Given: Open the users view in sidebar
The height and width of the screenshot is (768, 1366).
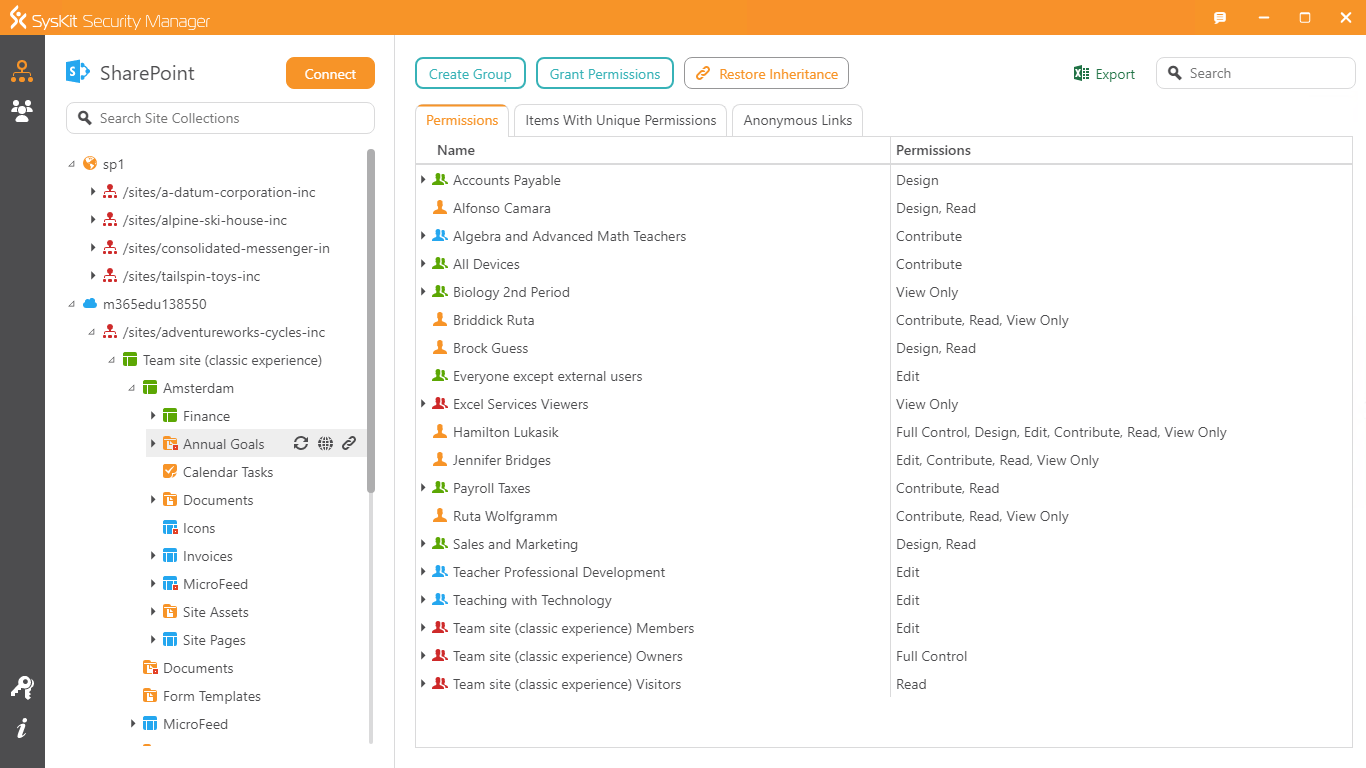Looking at the screenshot, I should pyautogui.click(x=22, y=111).
